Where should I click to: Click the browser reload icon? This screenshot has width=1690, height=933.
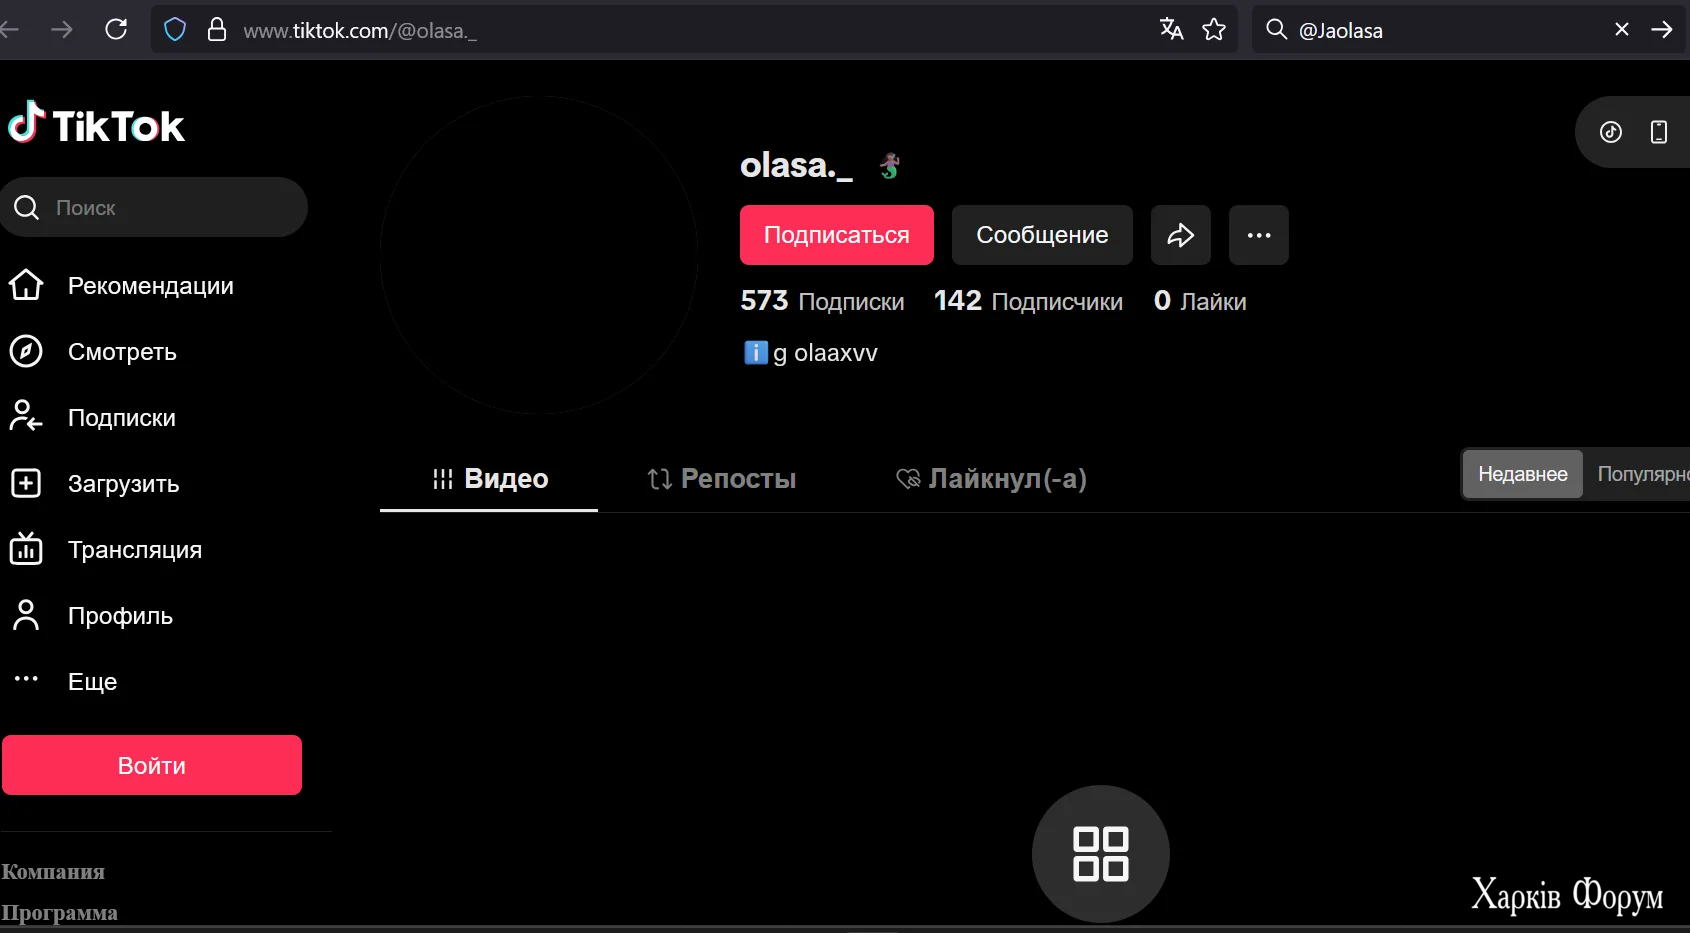[116, 30]
